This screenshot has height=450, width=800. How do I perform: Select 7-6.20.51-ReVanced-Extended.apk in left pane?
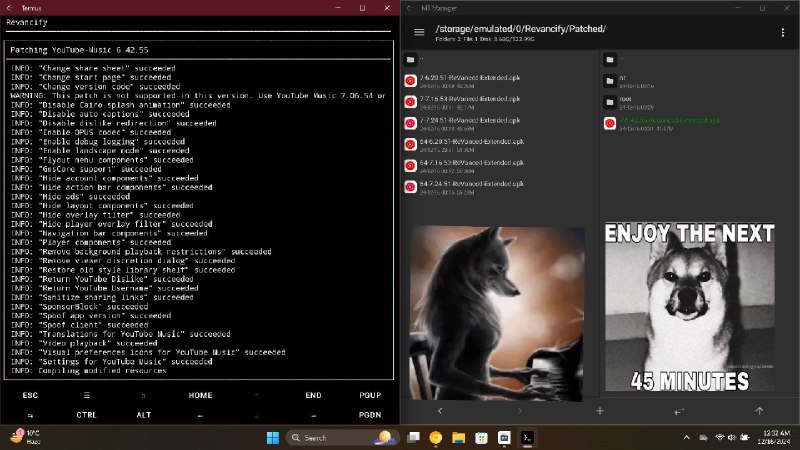click(x=500, y=81)
